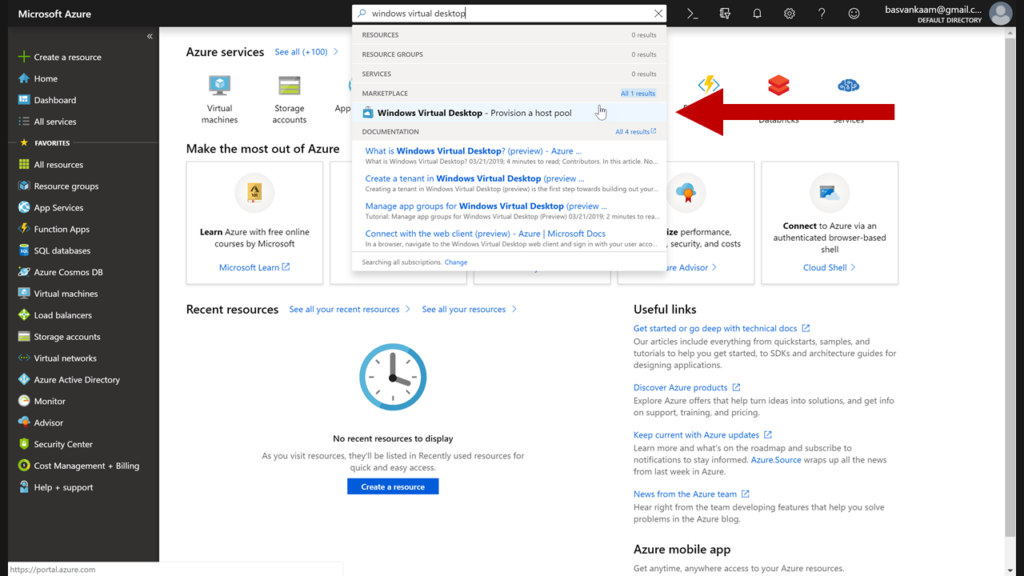
Task: Open Storage accounts service tile
Action: pyautogui.click(x=289, y=99)
